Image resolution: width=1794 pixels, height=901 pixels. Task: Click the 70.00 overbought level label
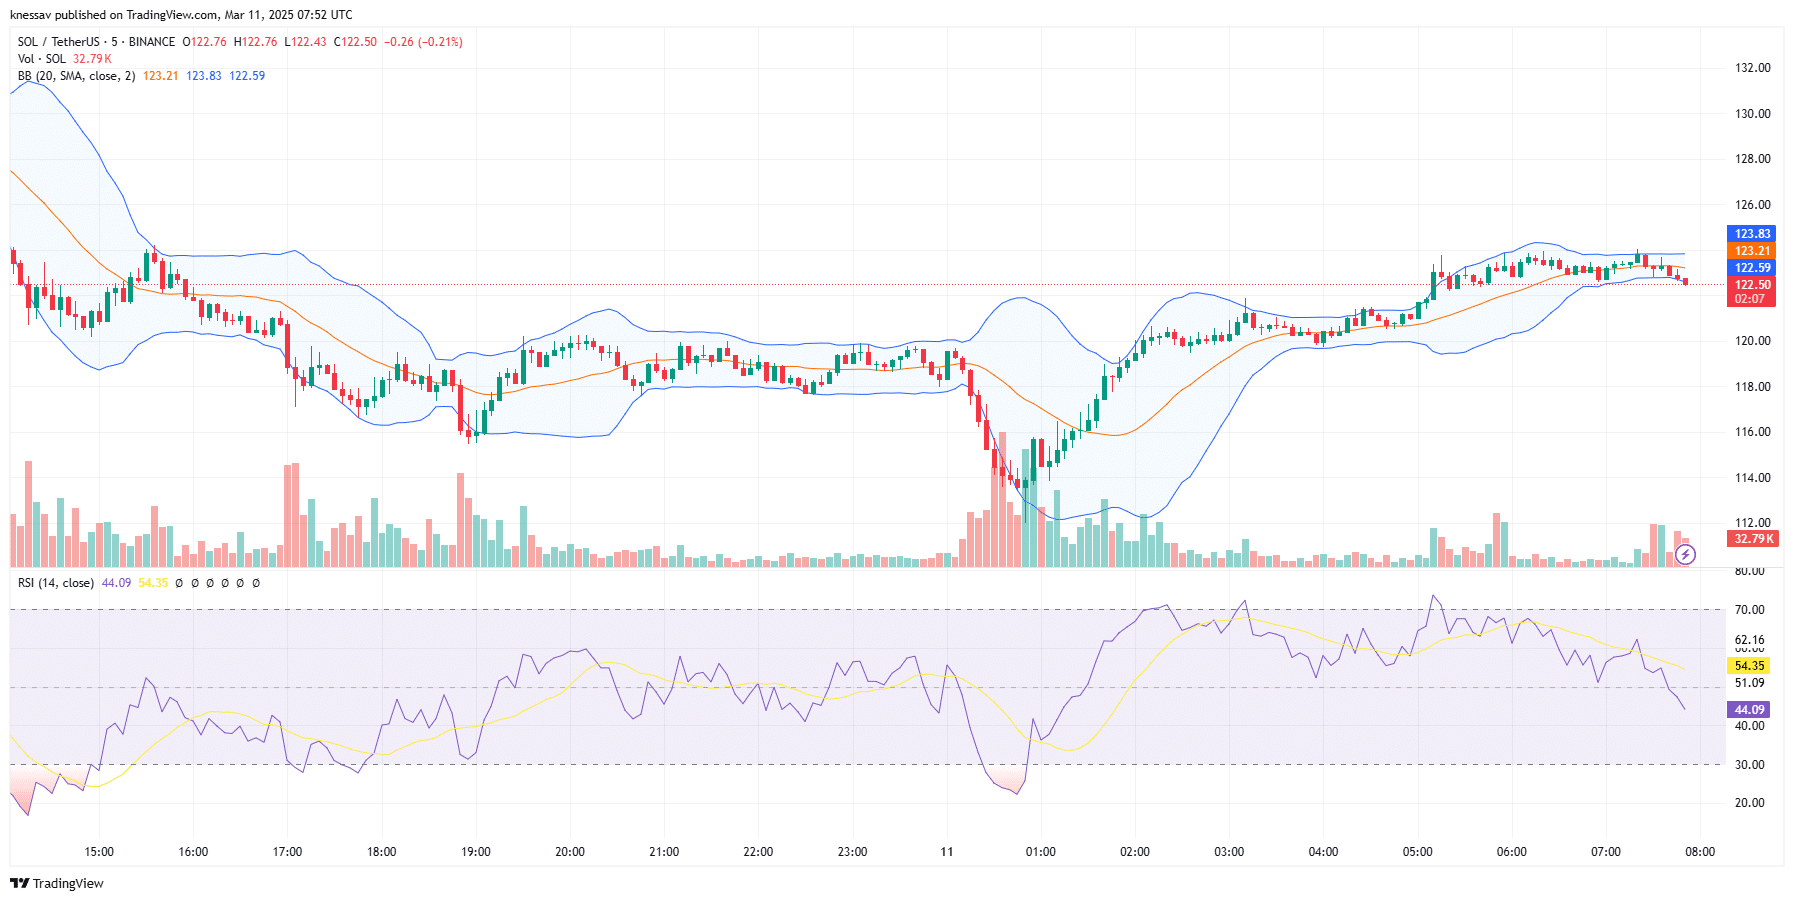[x=1750, y=610]
